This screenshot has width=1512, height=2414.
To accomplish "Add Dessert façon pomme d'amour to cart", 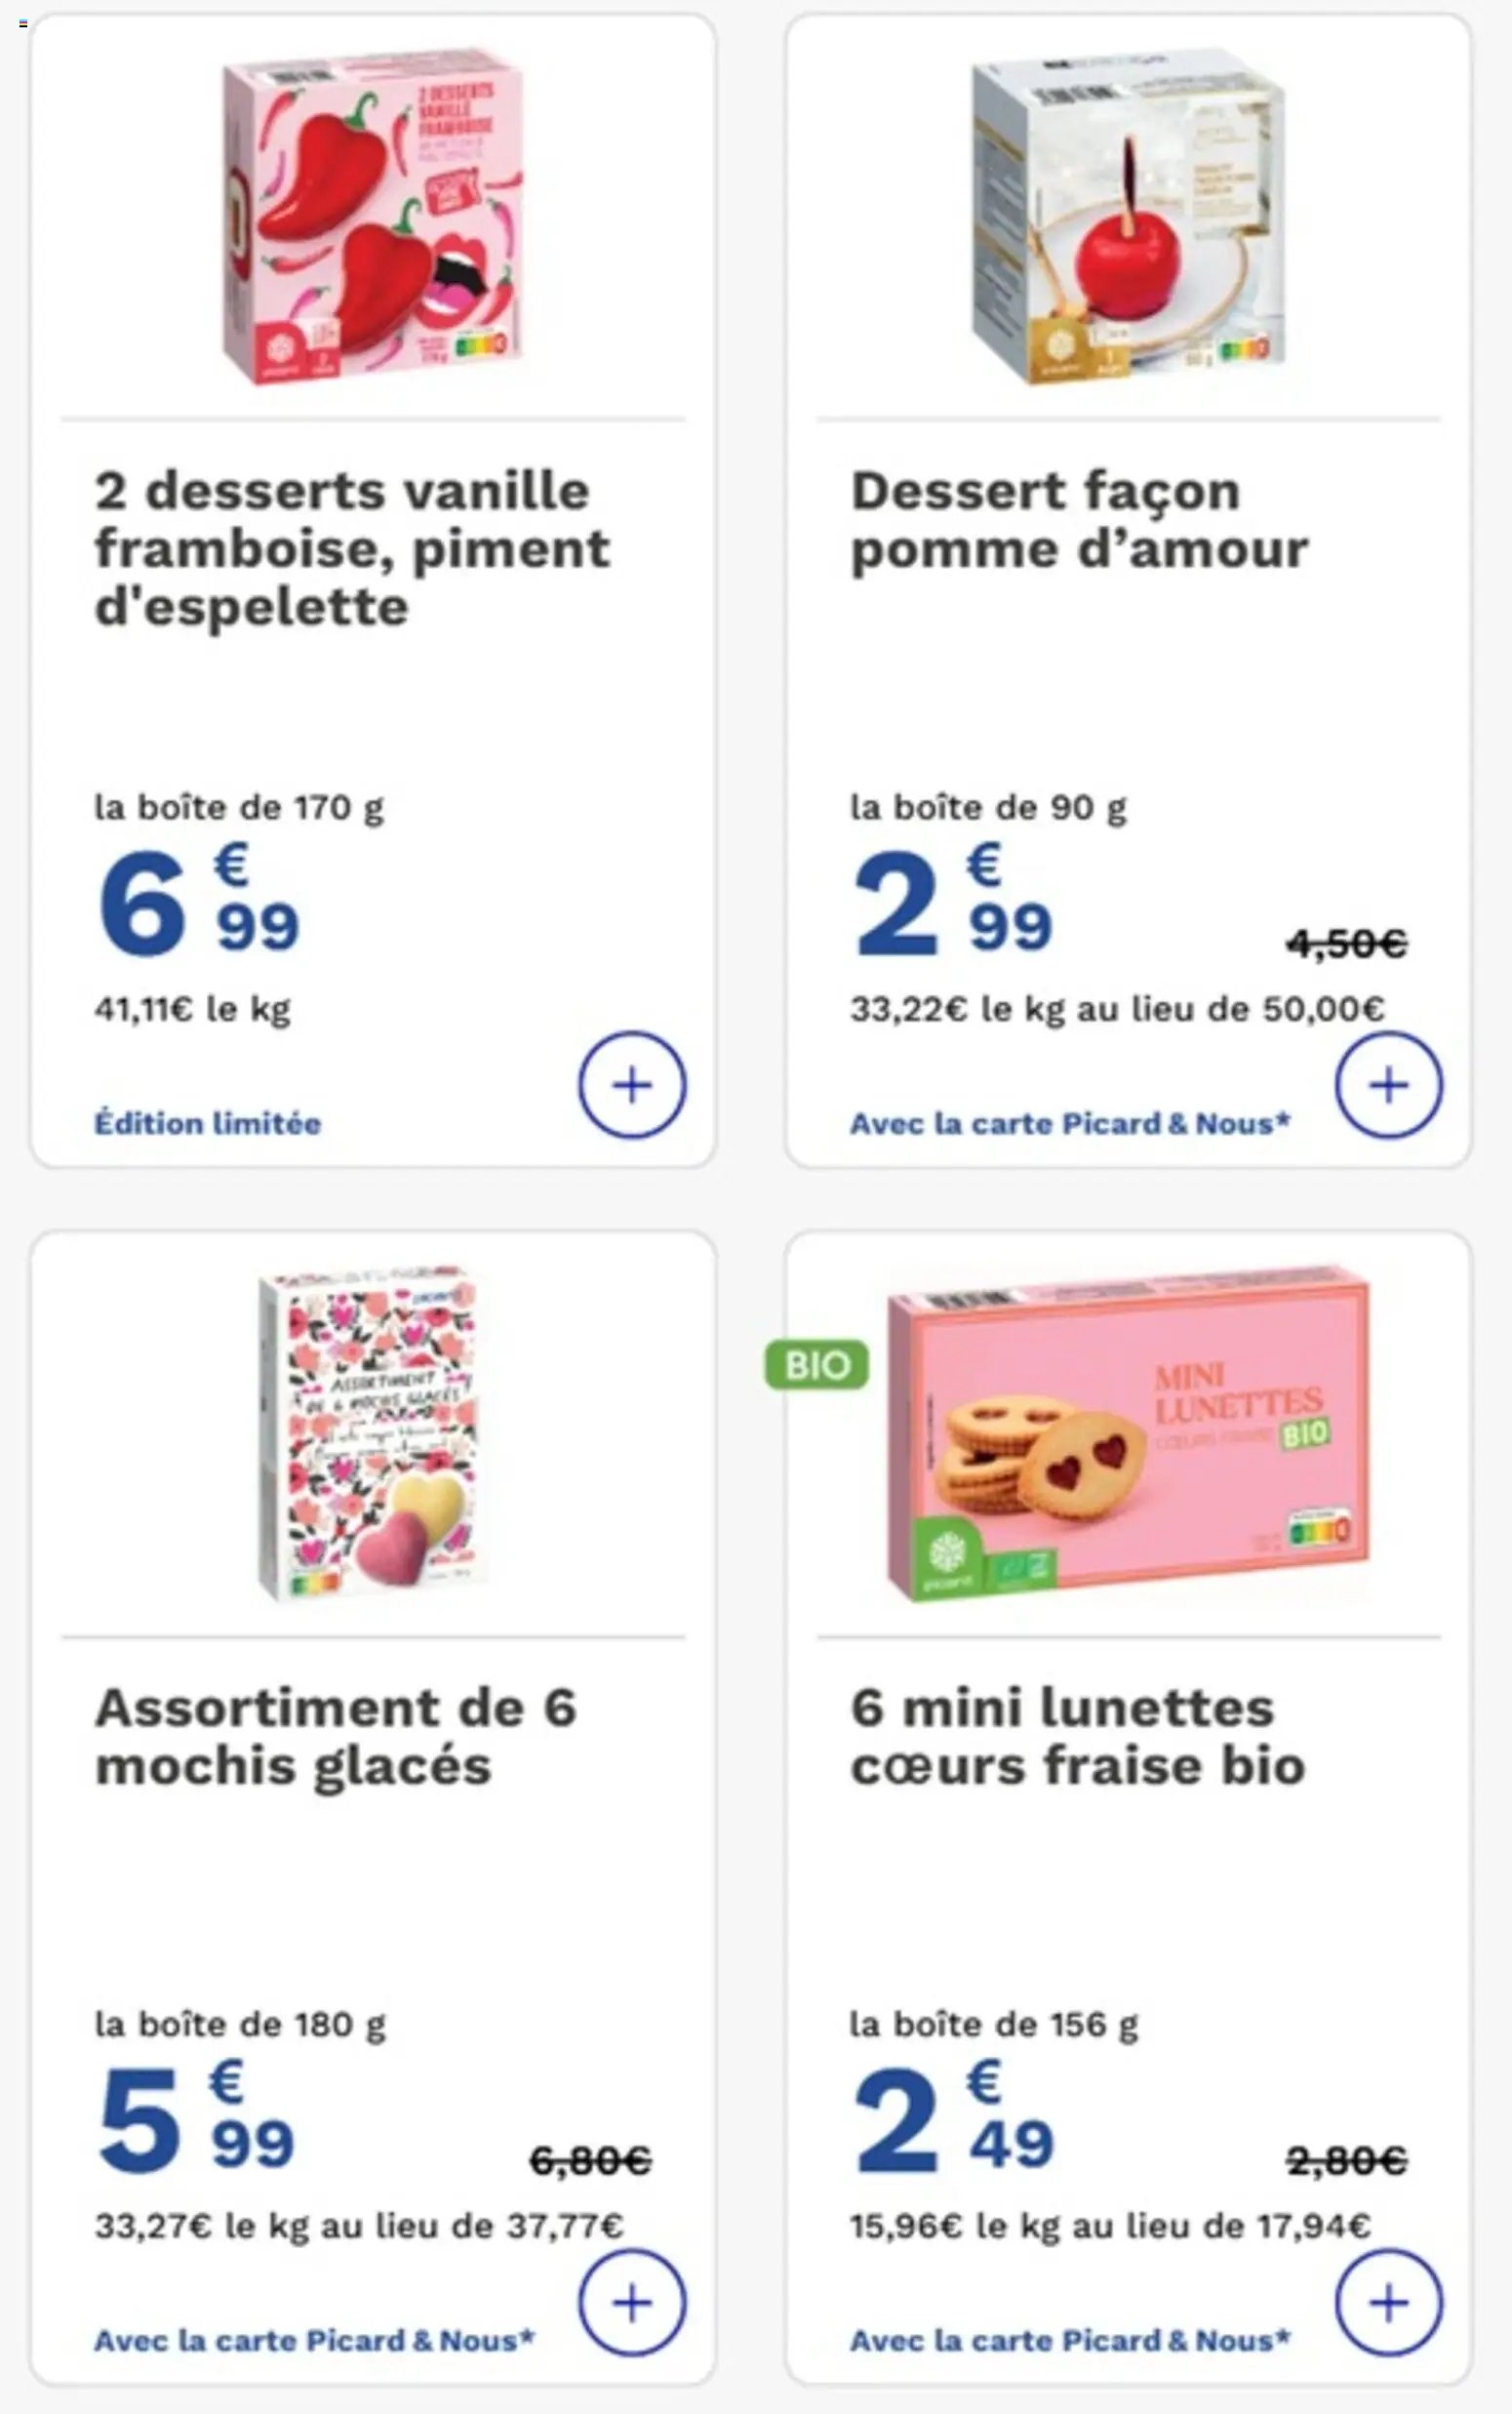I will click(x=1388, y=1085).
